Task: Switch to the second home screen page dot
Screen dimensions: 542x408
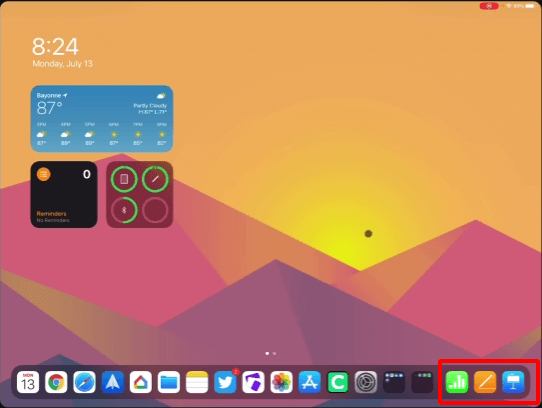Action: (x=274, y=353)
